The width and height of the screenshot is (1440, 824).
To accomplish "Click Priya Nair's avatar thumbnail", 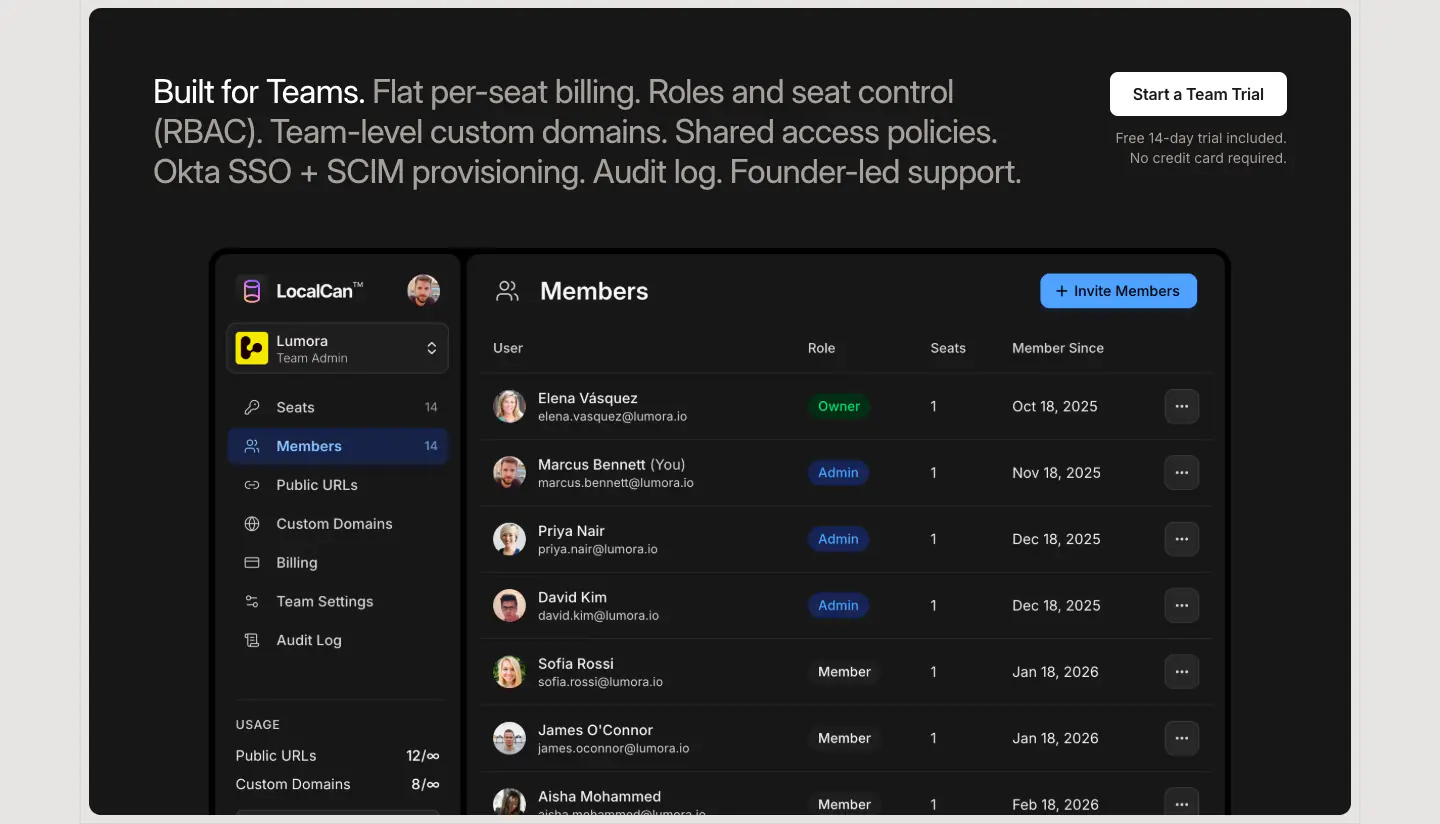I will pyautogui.click(x=509, y=539).
